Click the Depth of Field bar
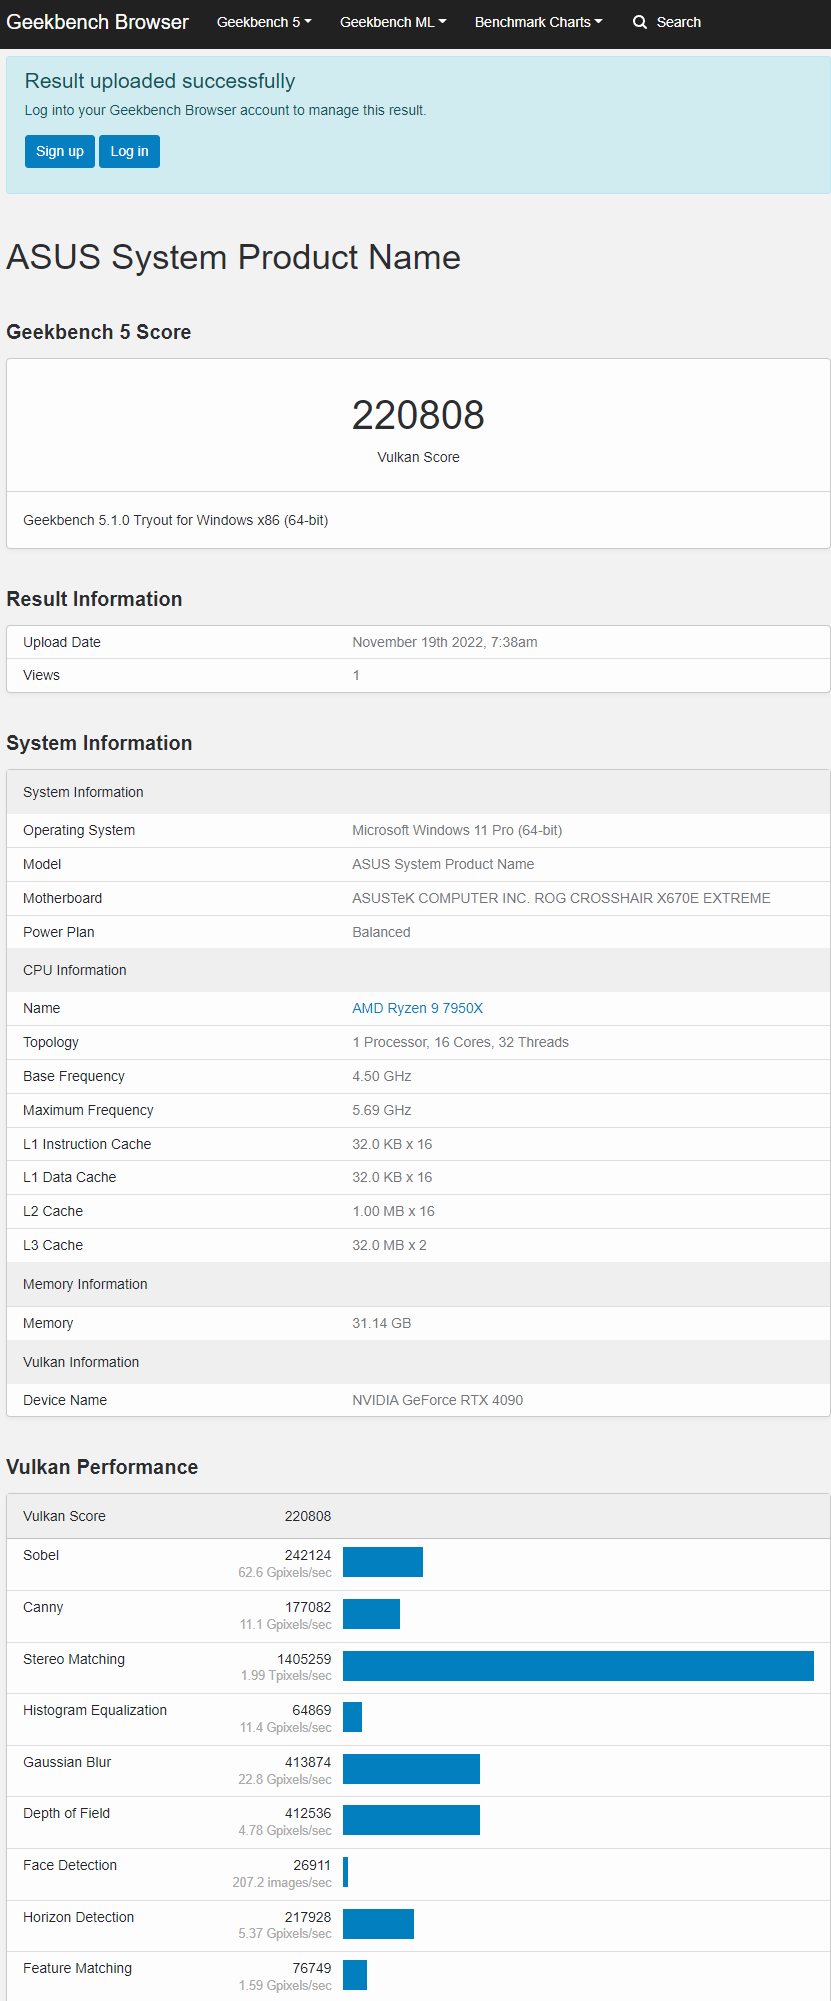Image resolution: width=831 pixels, height=2001 pixels. click(x=411, y=1820)
